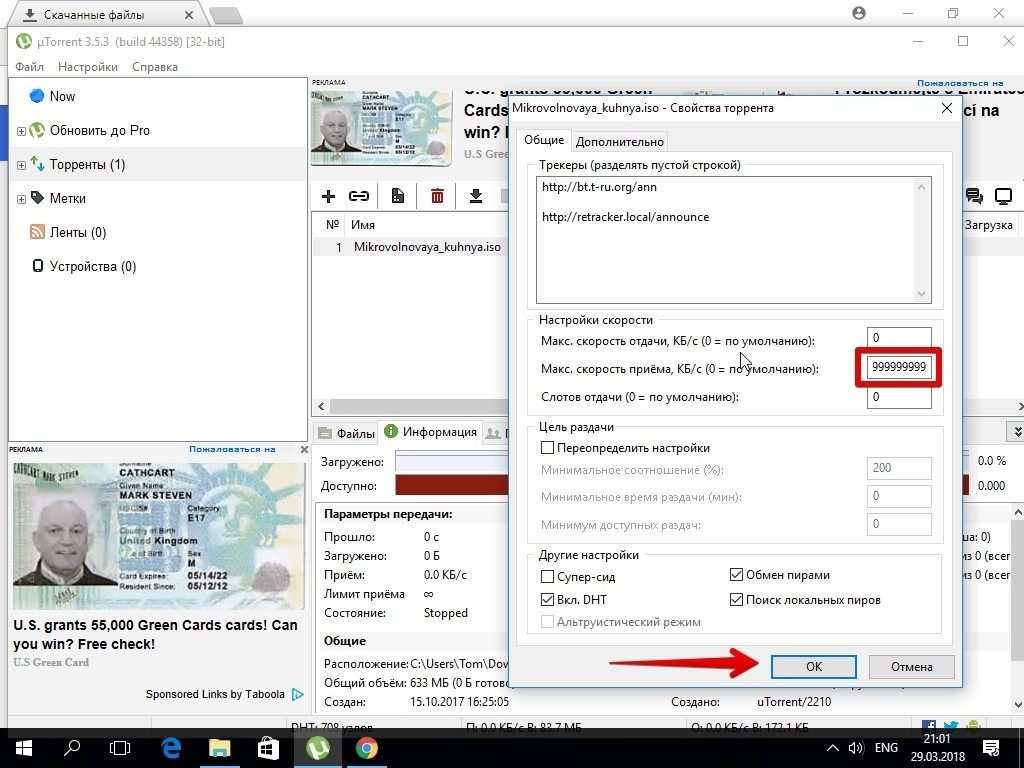Open the Справка menu
Screen dimensions: 1024x768
click(x=155, y=67)
